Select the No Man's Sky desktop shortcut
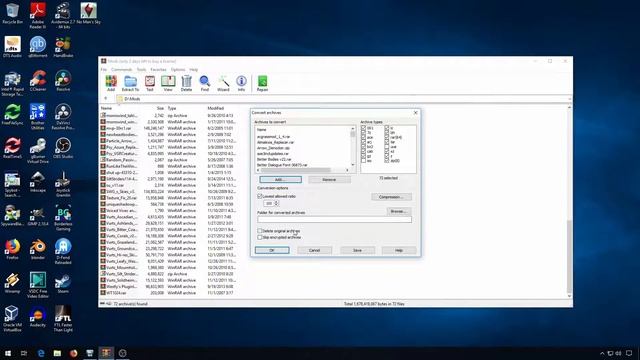 [x=89, y=13]
